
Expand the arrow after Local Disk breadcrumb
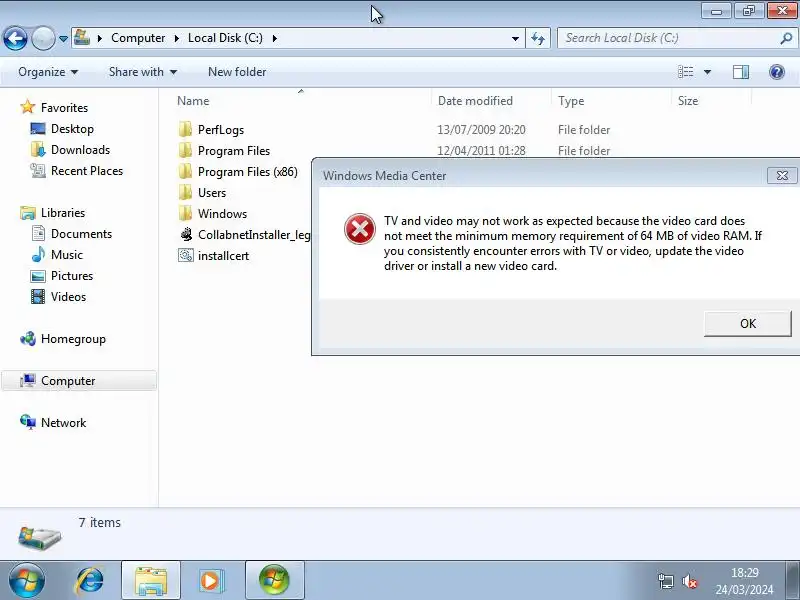click(274, 38)
